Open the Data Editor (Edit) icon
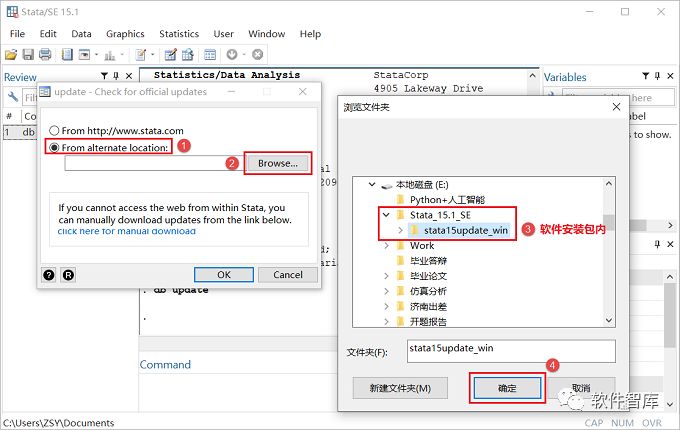The height and width of the screenshot is (430, 680). [170, 55]
